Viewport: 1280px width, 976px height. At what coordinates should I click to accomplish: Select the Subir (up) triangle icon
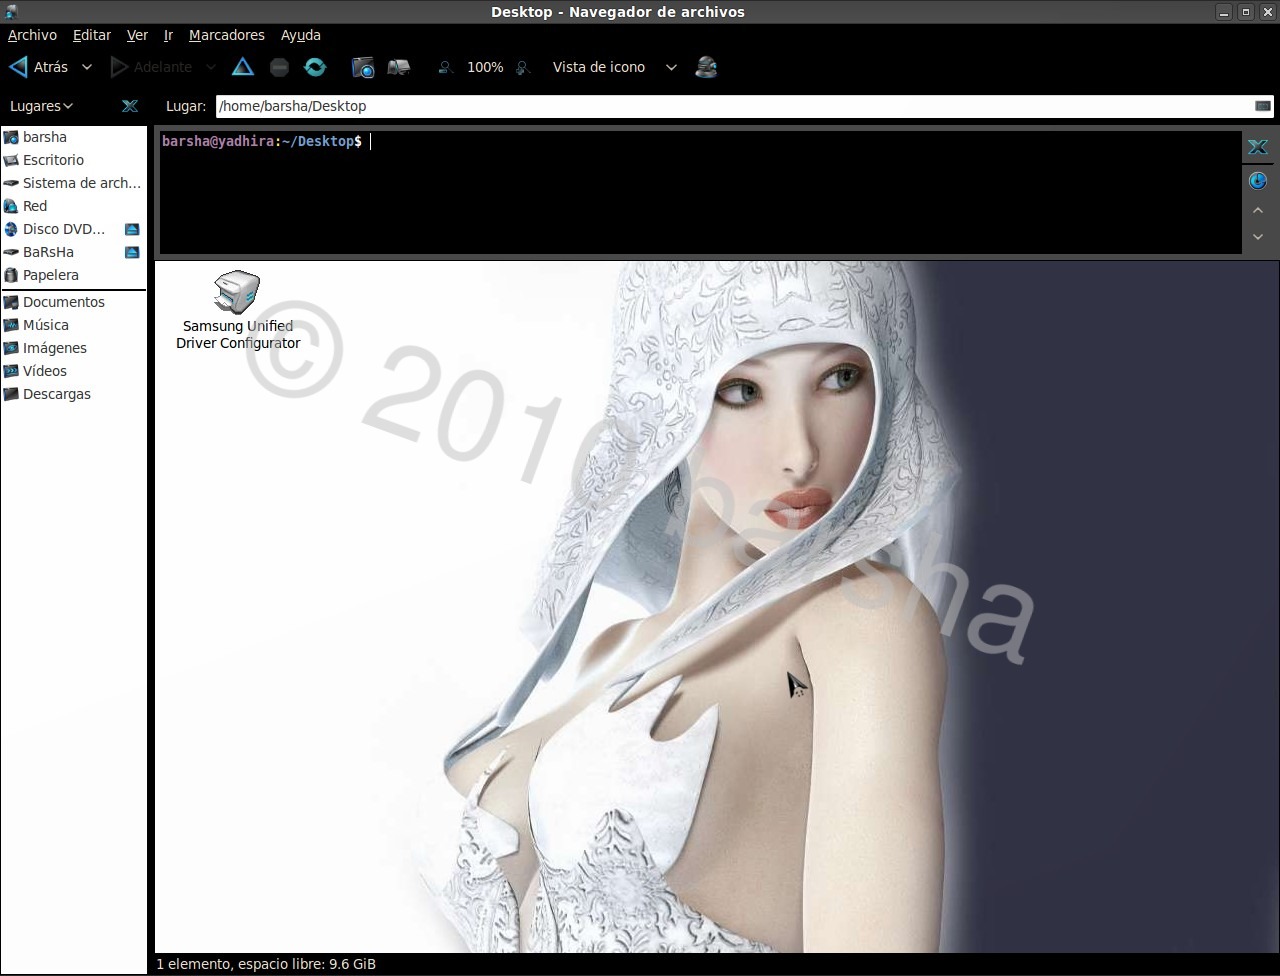(x=243, y=66)
